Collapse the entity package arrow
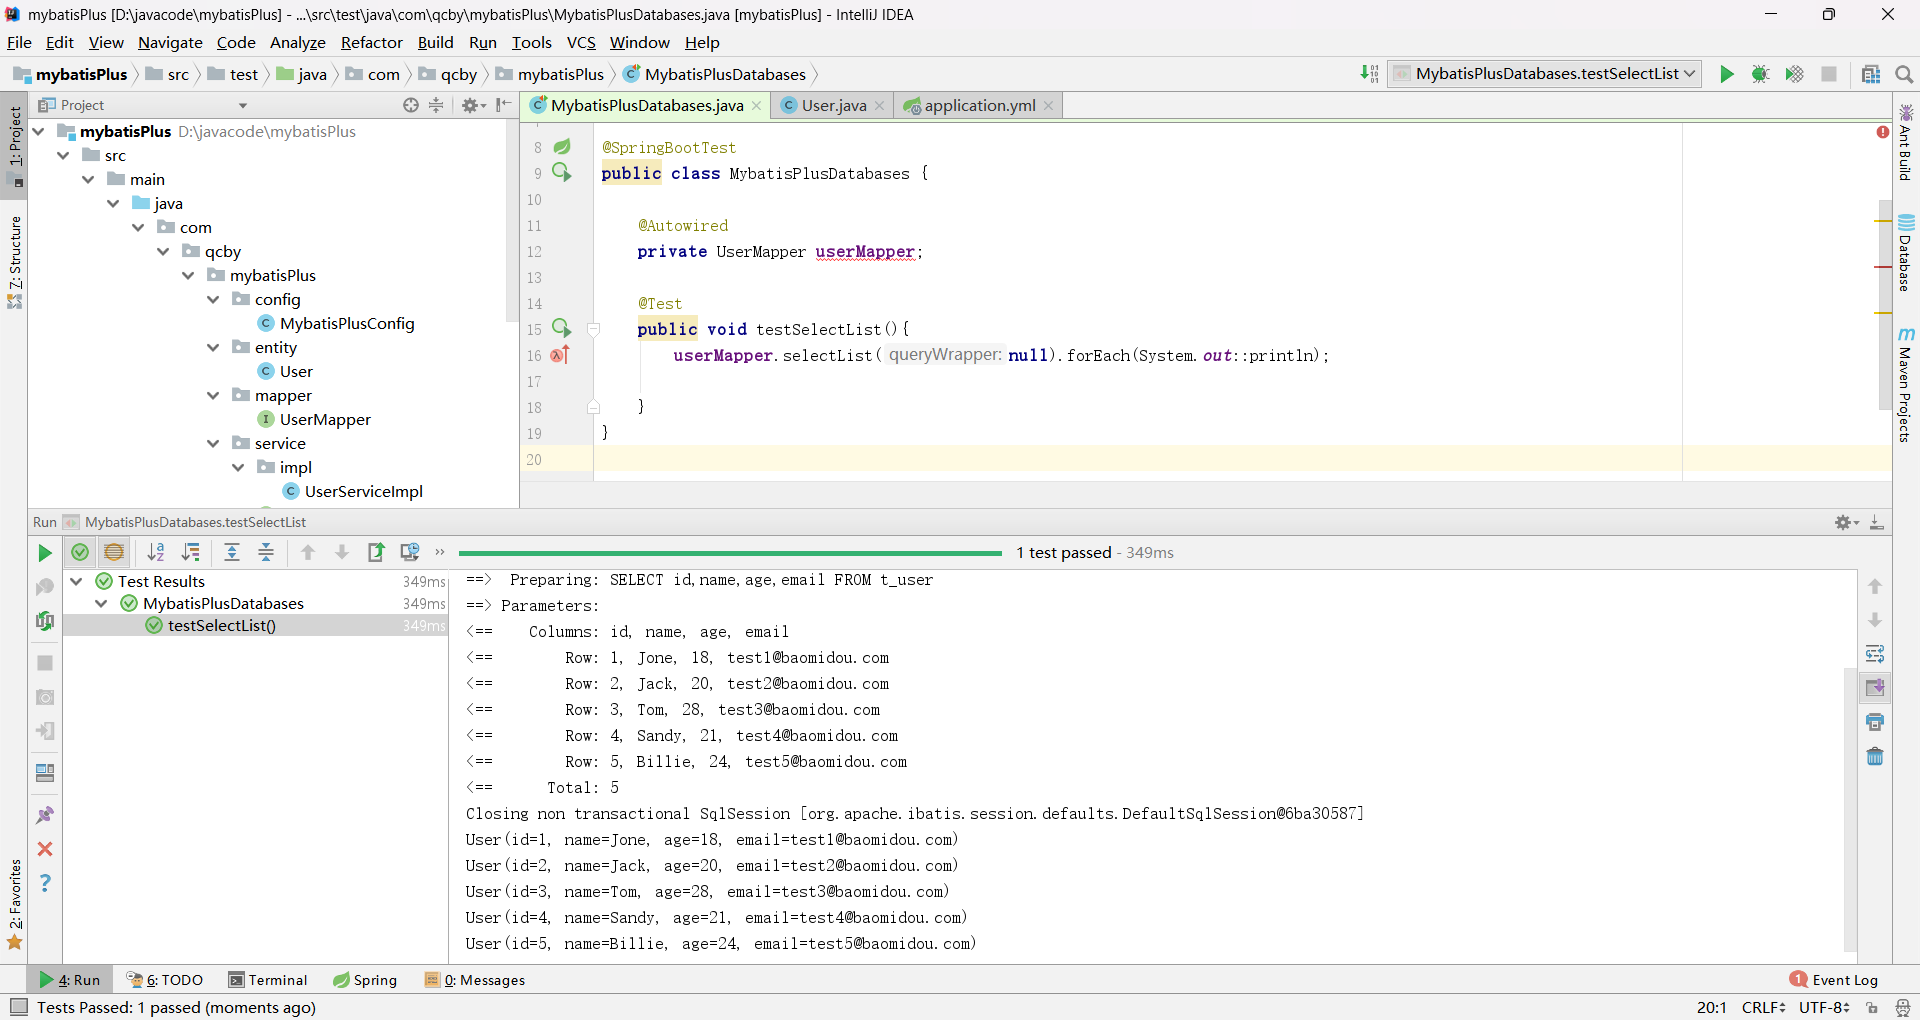The width and height of the screenshot is (1920, 1020). [213, 347]
